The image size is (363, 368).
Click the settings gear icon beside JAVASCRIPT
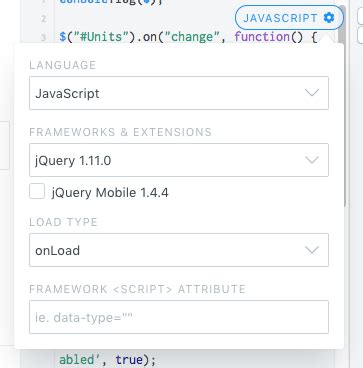329,18
